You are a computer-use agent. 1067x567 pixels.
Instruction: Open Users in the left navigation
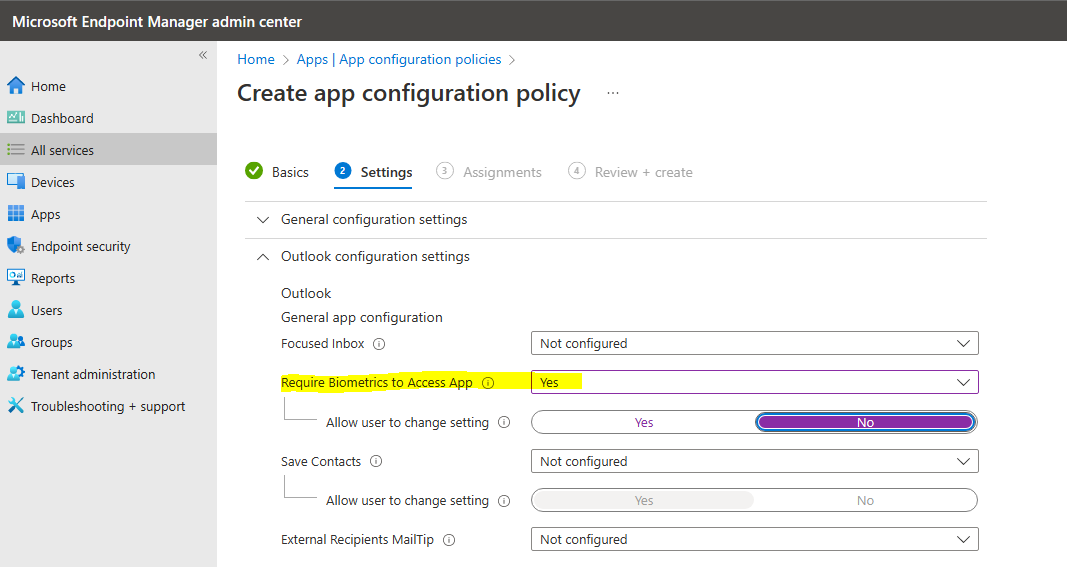coord(108,310)
